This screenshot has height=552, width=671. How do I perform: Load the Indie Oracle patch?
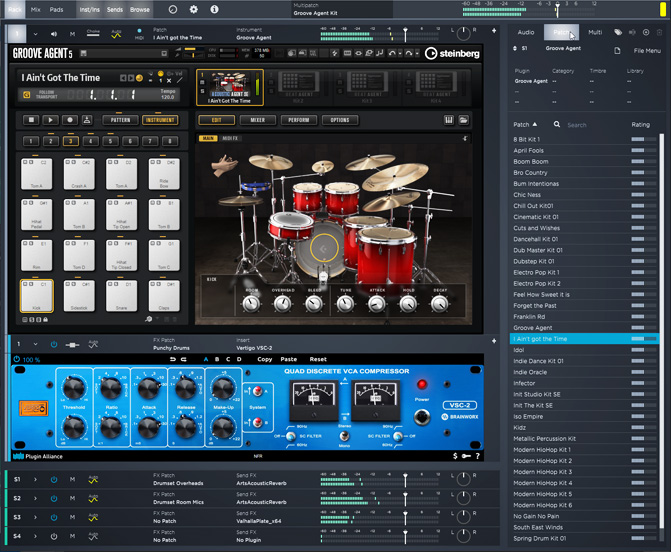coord(530,372)
